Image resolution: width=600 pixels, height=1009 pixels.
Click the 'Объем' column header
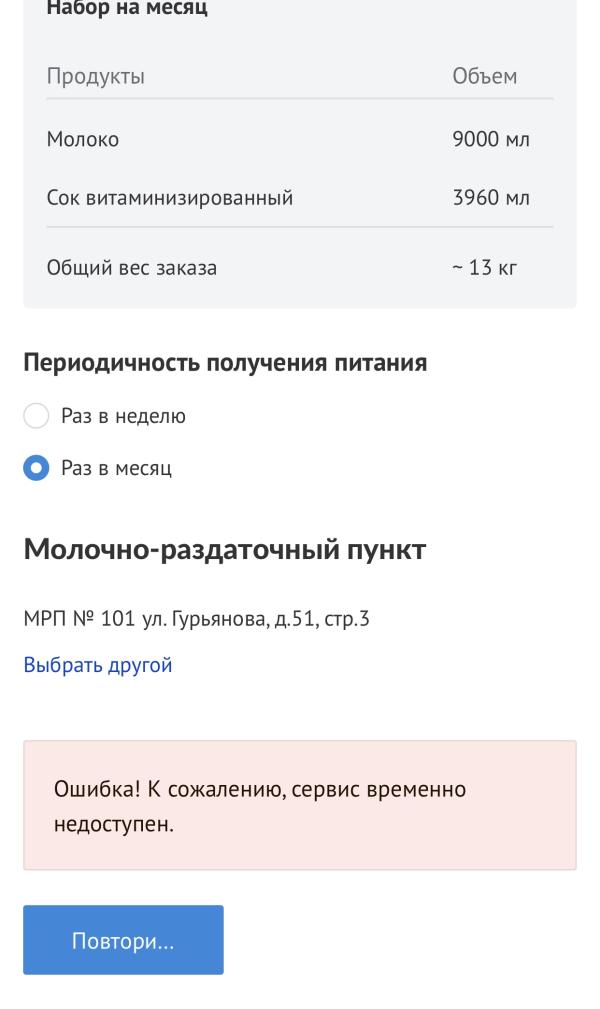[485, 77]
